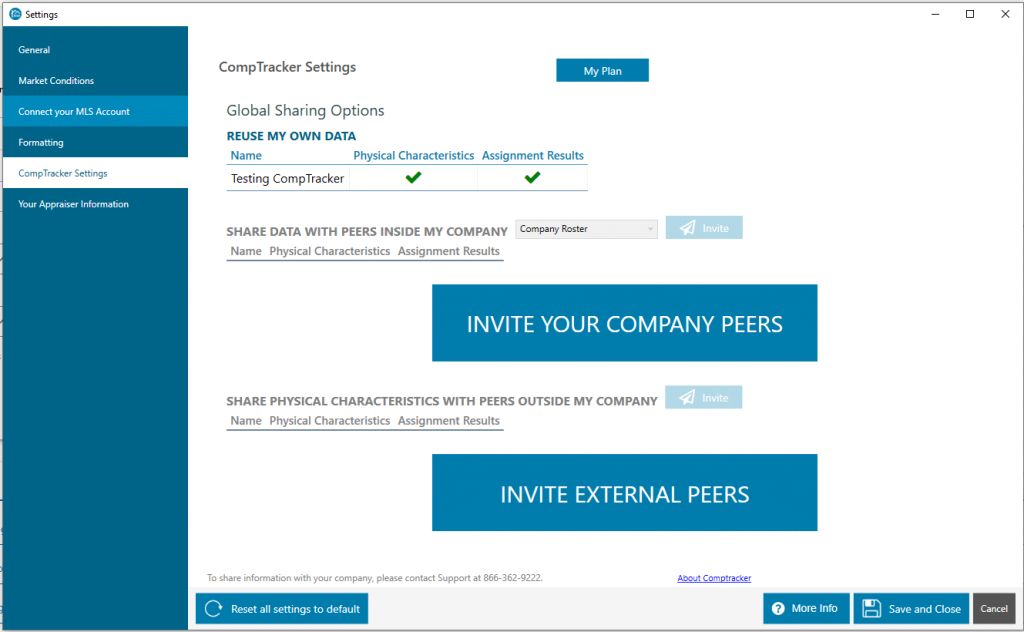Click Physical Characteristics header in inside-company table
This screenshot has width=1024, height=632.
coord(330,251)
